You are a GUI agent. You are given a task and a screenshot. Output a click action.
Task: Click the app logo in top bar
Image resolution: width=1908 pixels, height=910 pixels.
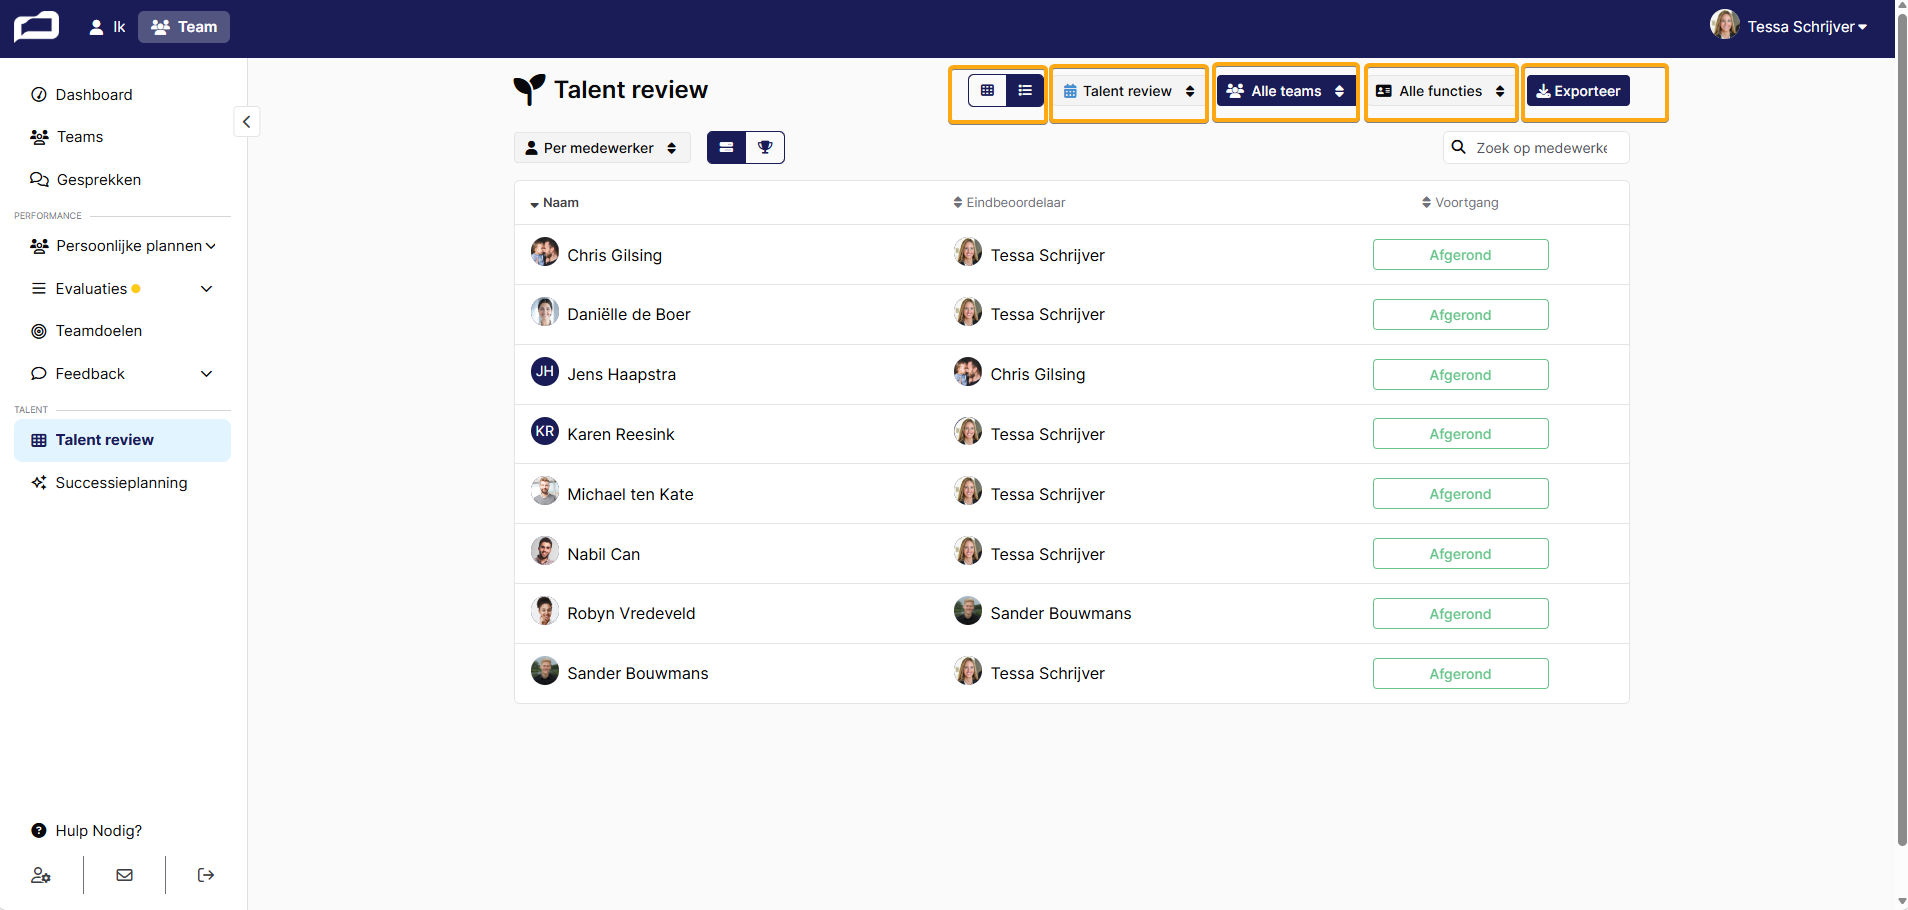tap(36, 26)
